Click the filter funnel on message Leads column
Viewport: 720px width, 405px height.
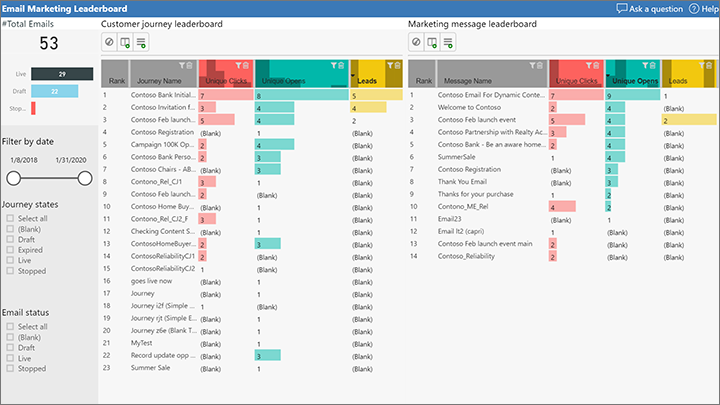point(702,66)
